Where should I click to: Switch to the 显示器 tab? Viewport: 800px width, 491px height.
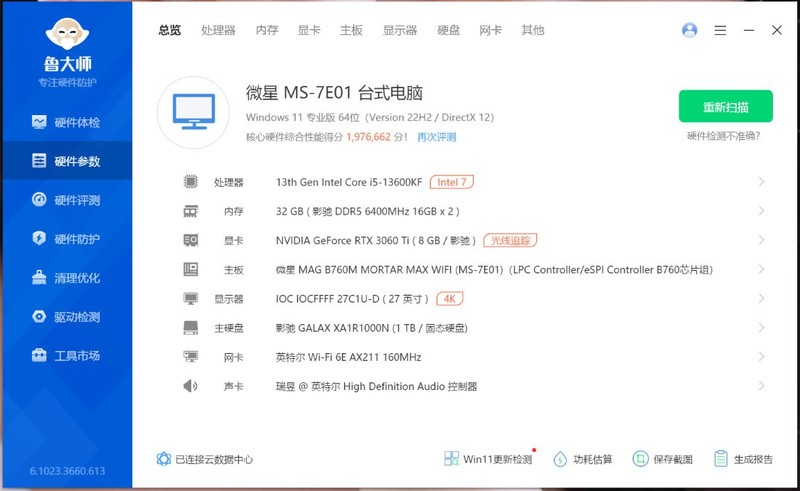(400, 30)
